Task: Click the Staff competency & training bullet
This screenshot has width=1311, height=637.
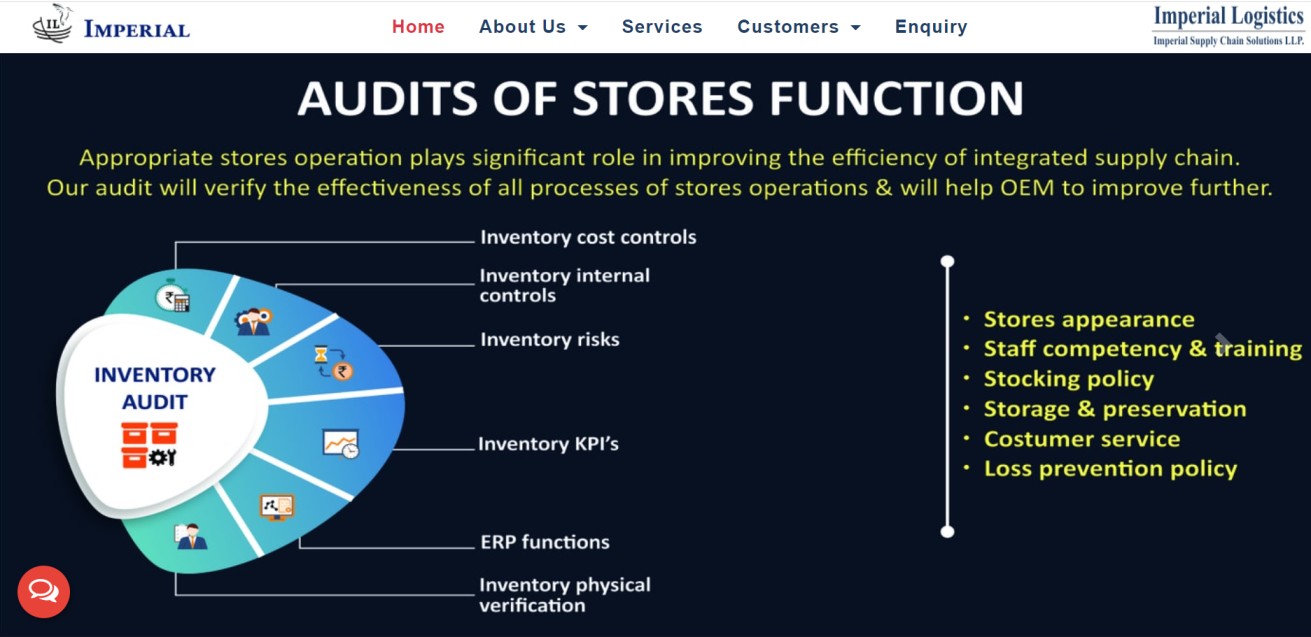Action: click(1143, 349)
